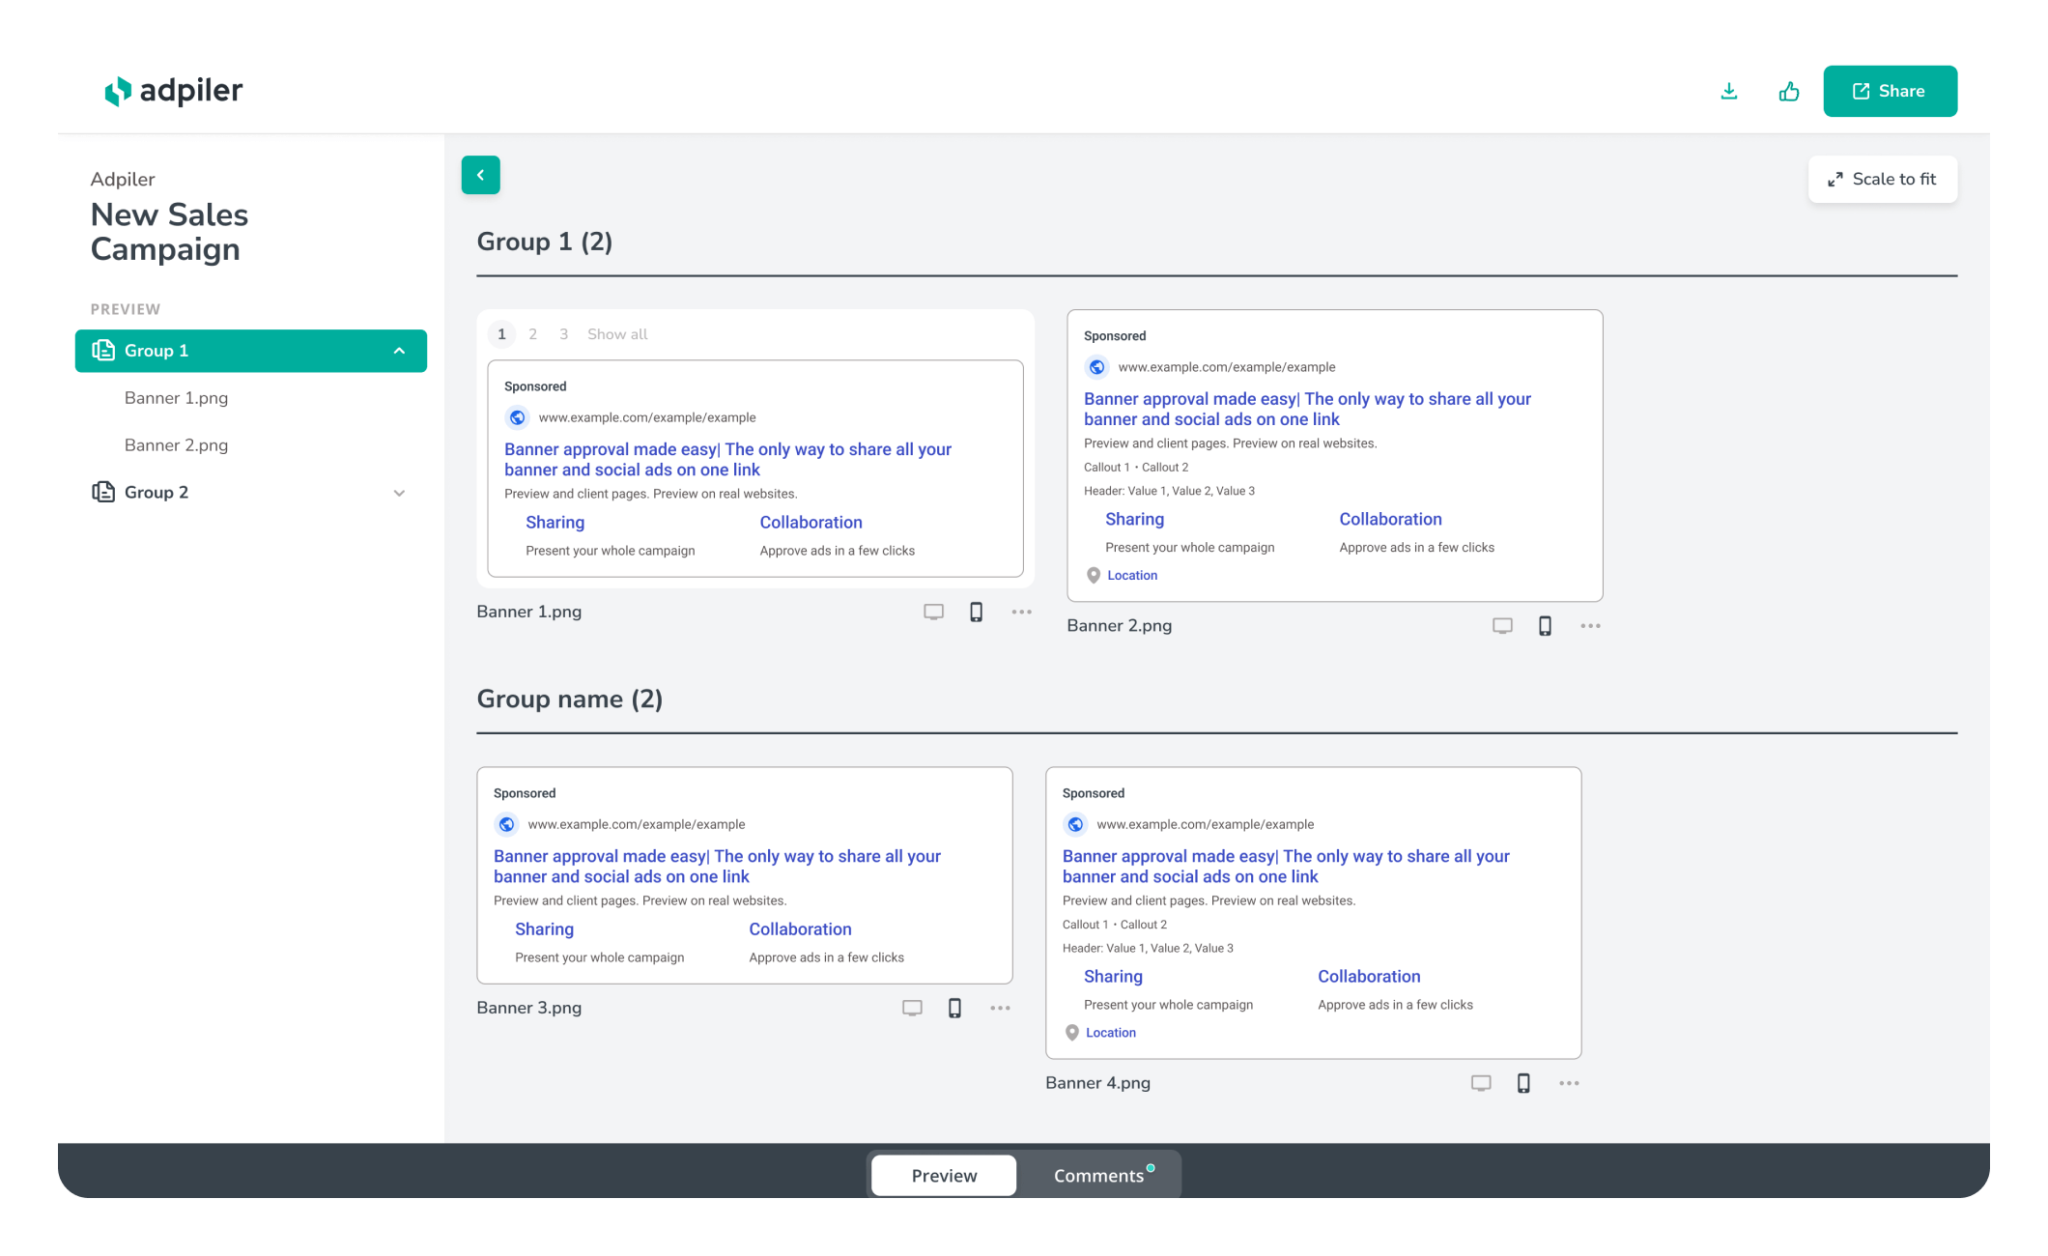Open more options for Banner 1.png

1021,612
